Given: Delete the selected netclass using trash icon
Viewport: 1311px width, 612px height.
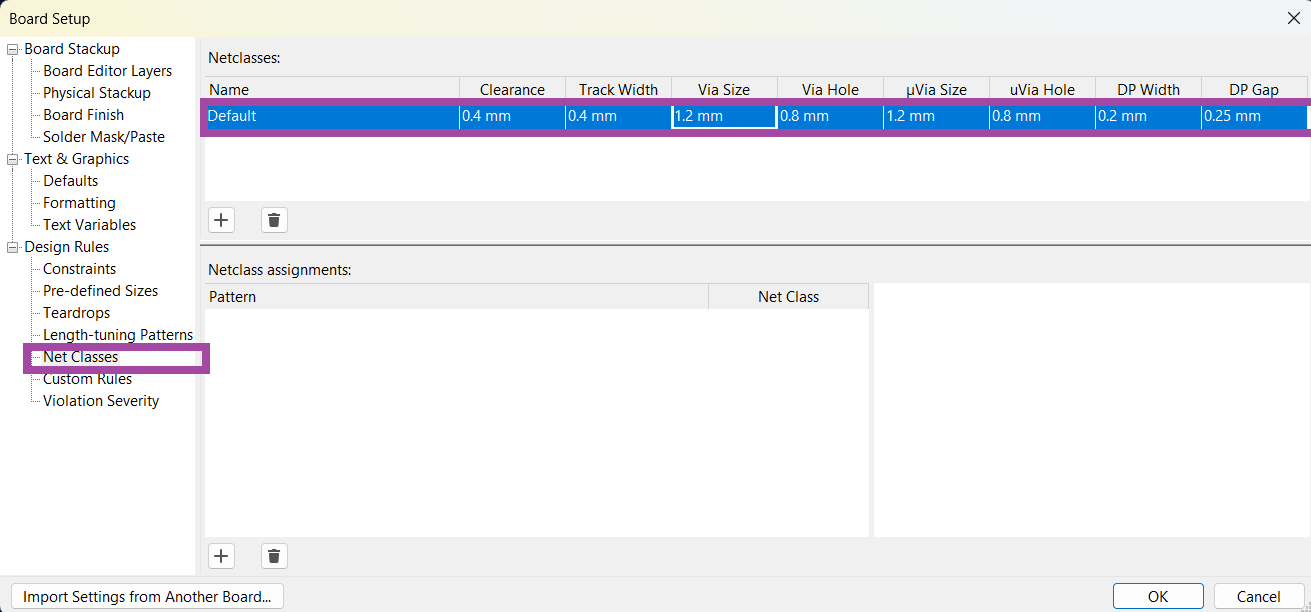Looking at the screenshot, I should [x=274, y=220].
